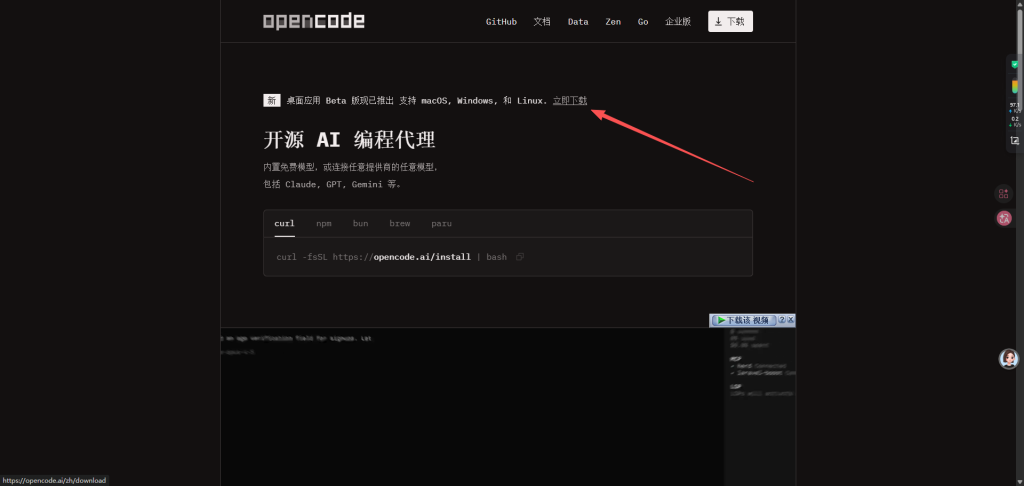The height and width of the screenshot is (486, 1024).
Task: Switch to the npm tab
Action: coord(324,223)
